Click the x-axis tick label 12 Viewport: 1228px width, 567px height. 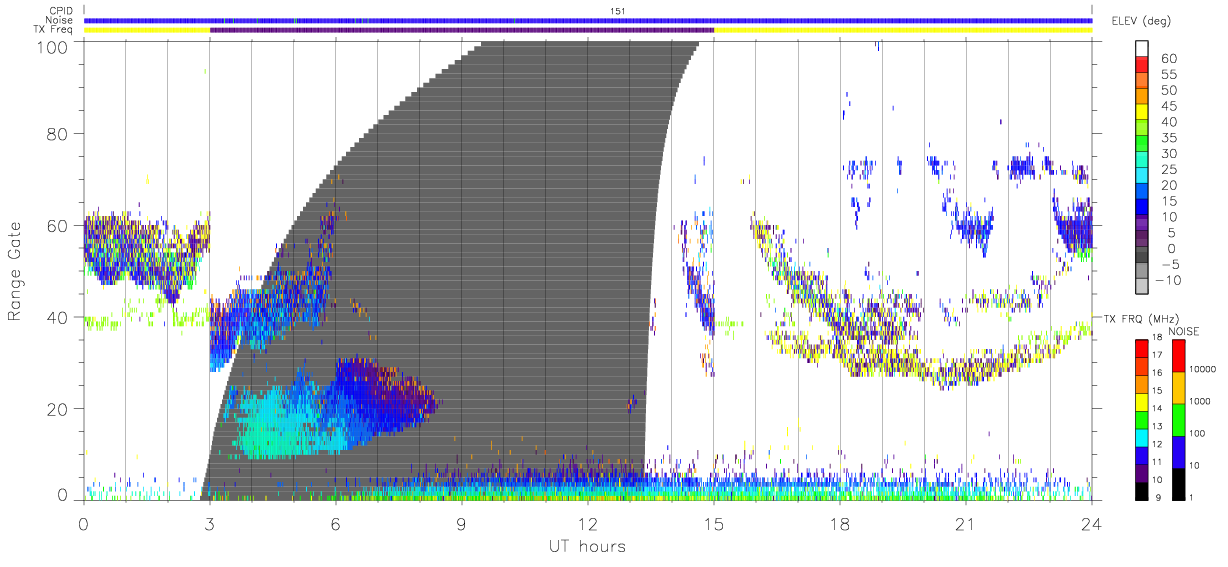(588, 524)
